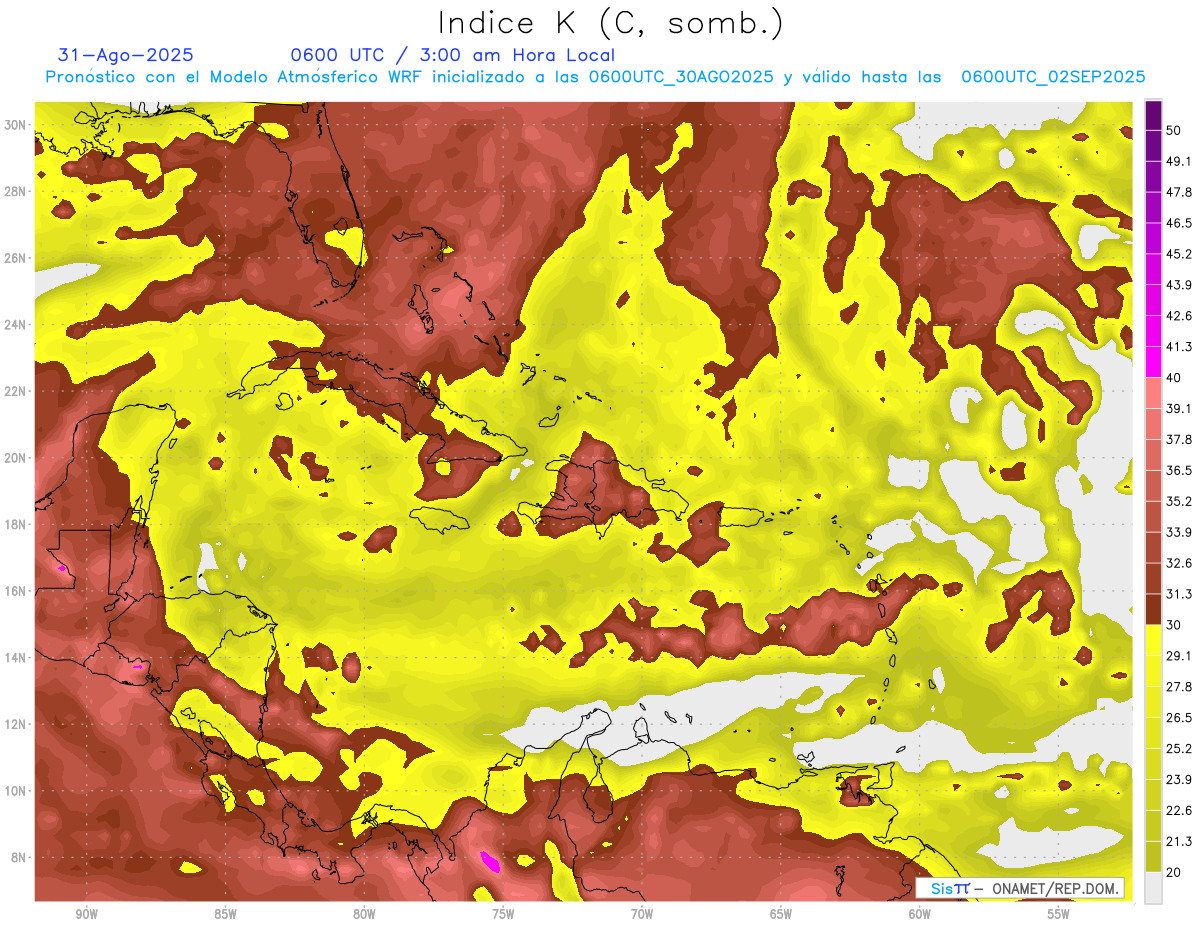Click the legend value '23.9'
The height and width of the screenshot is (927, 1200).
[x=1179, y=780]
